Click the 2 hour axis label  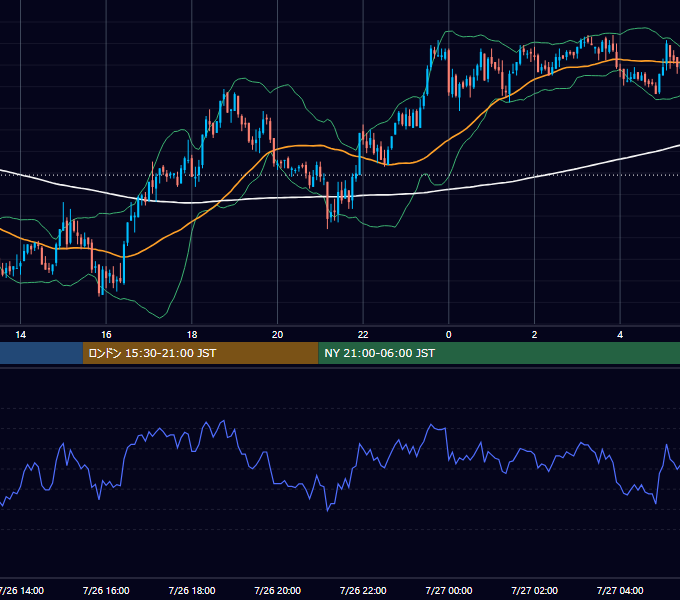click(534, 335)
